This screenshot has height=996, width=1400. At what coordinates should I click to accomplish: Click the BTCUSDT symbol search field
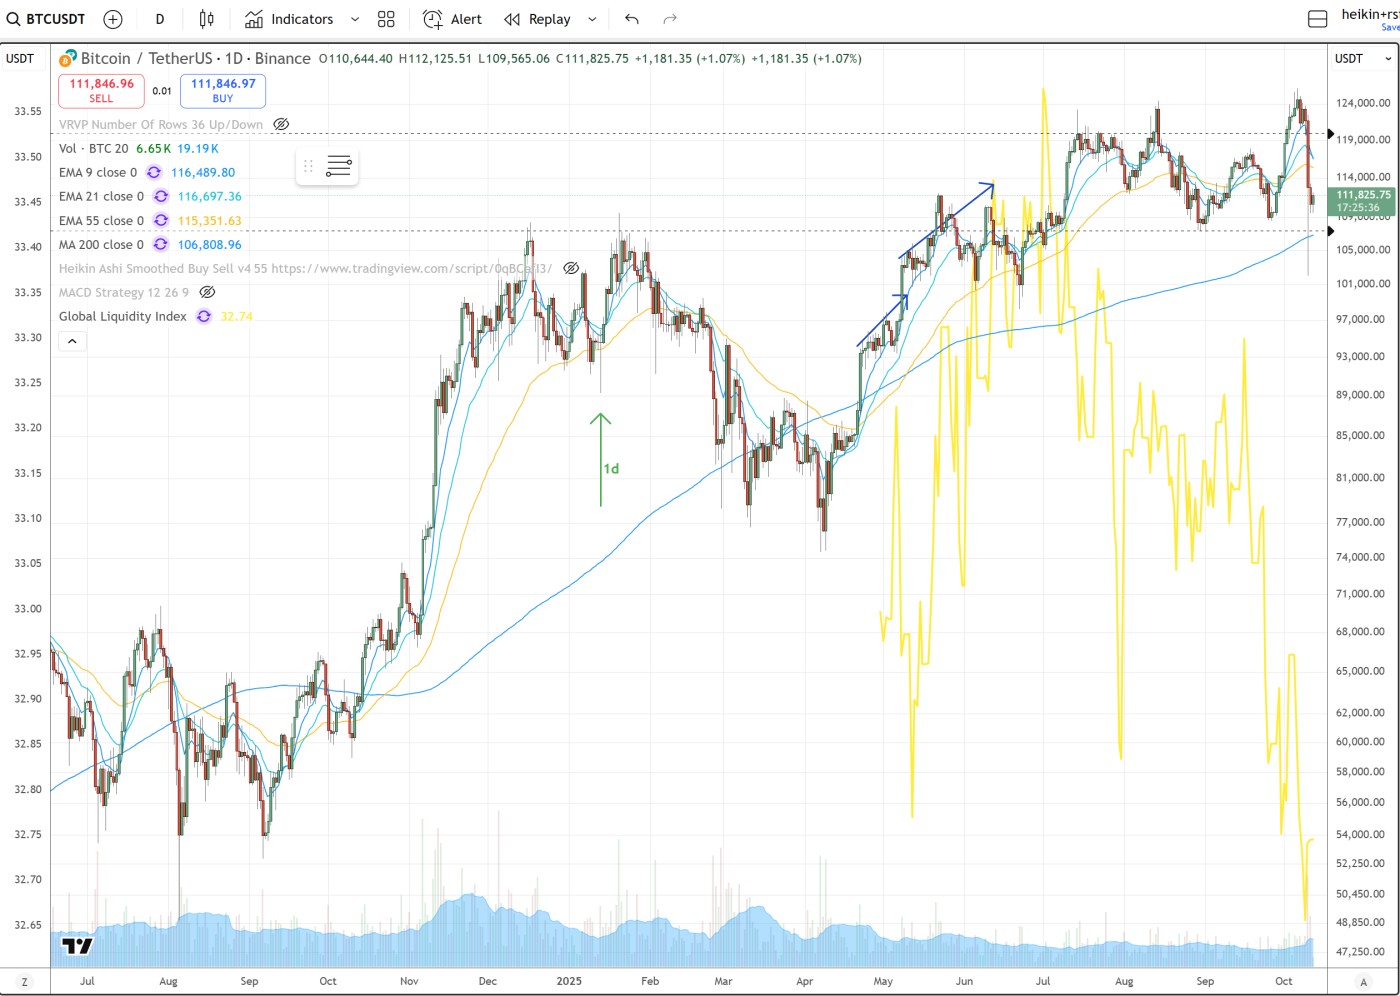point(46,19)
